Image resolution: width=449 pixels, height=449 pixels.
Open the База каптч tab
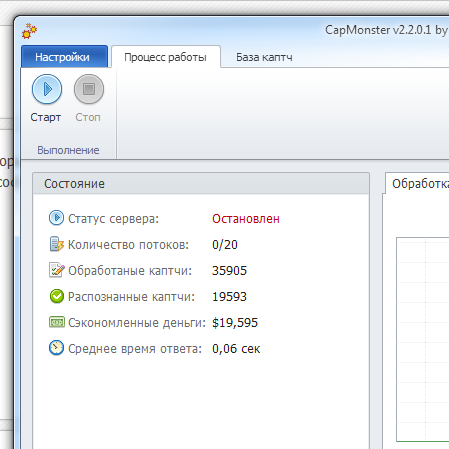click(x=264, y=57)
